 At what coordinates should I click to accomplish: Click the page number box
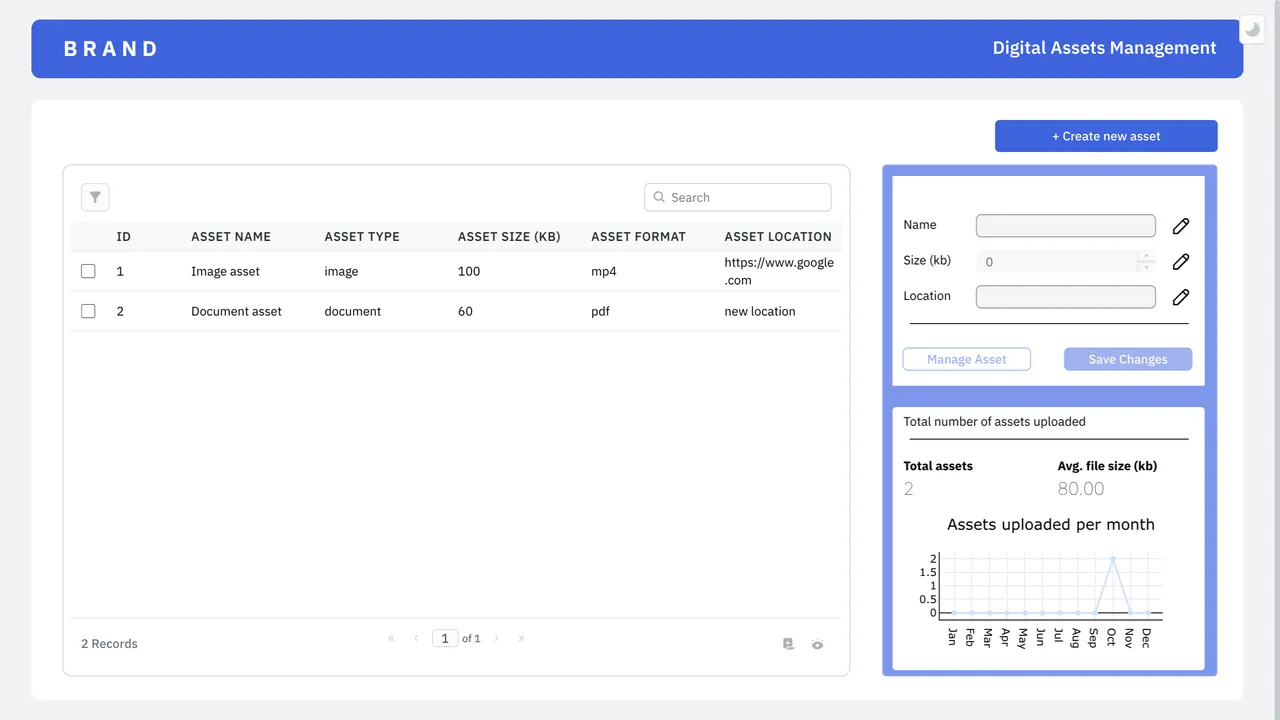445,638
